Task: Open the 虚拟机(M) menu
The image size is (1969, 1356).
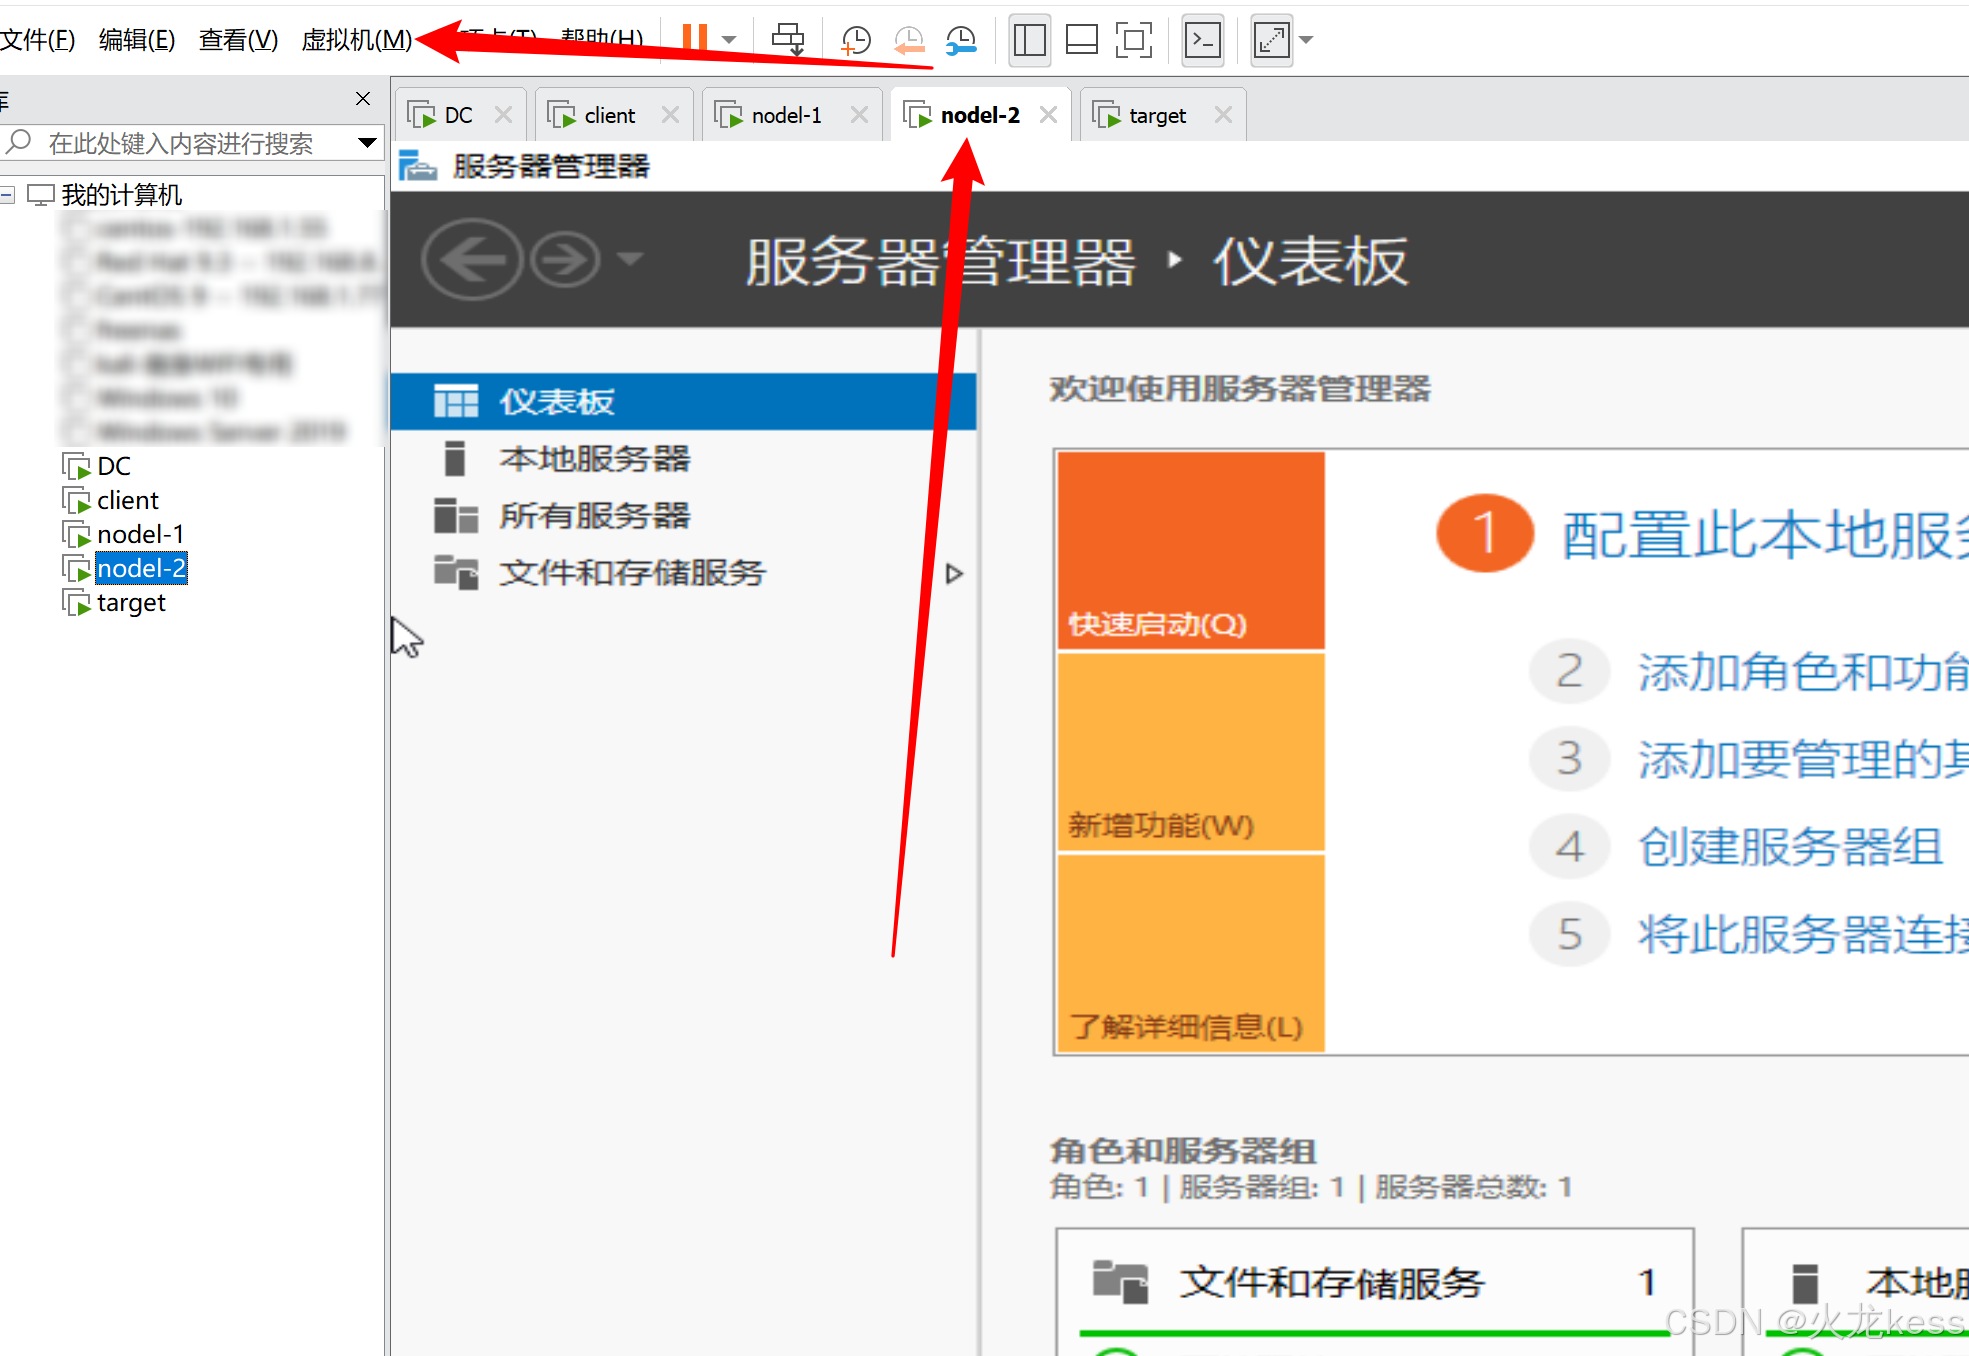Action: pyautogui.click(x=356, y=39)
